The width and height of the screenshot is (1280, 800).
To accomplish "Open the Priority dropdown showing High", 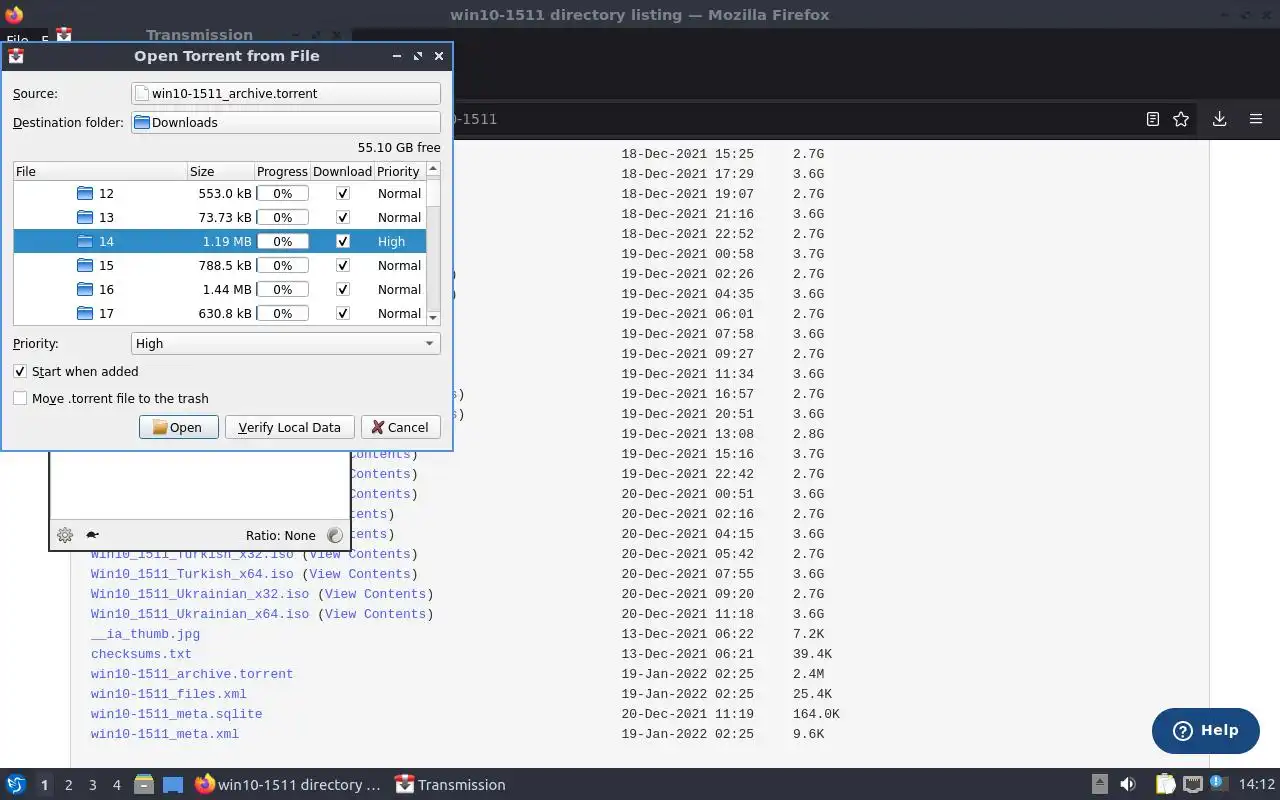I will 286,343.
